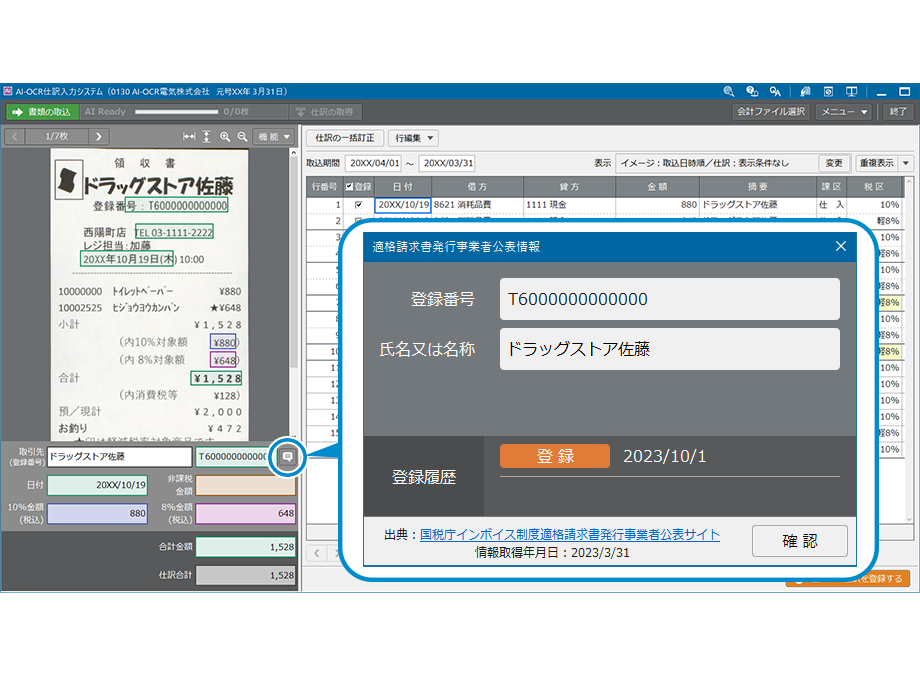
Task: Click the manual document icon in title bar
Action: tap(805, 92)
